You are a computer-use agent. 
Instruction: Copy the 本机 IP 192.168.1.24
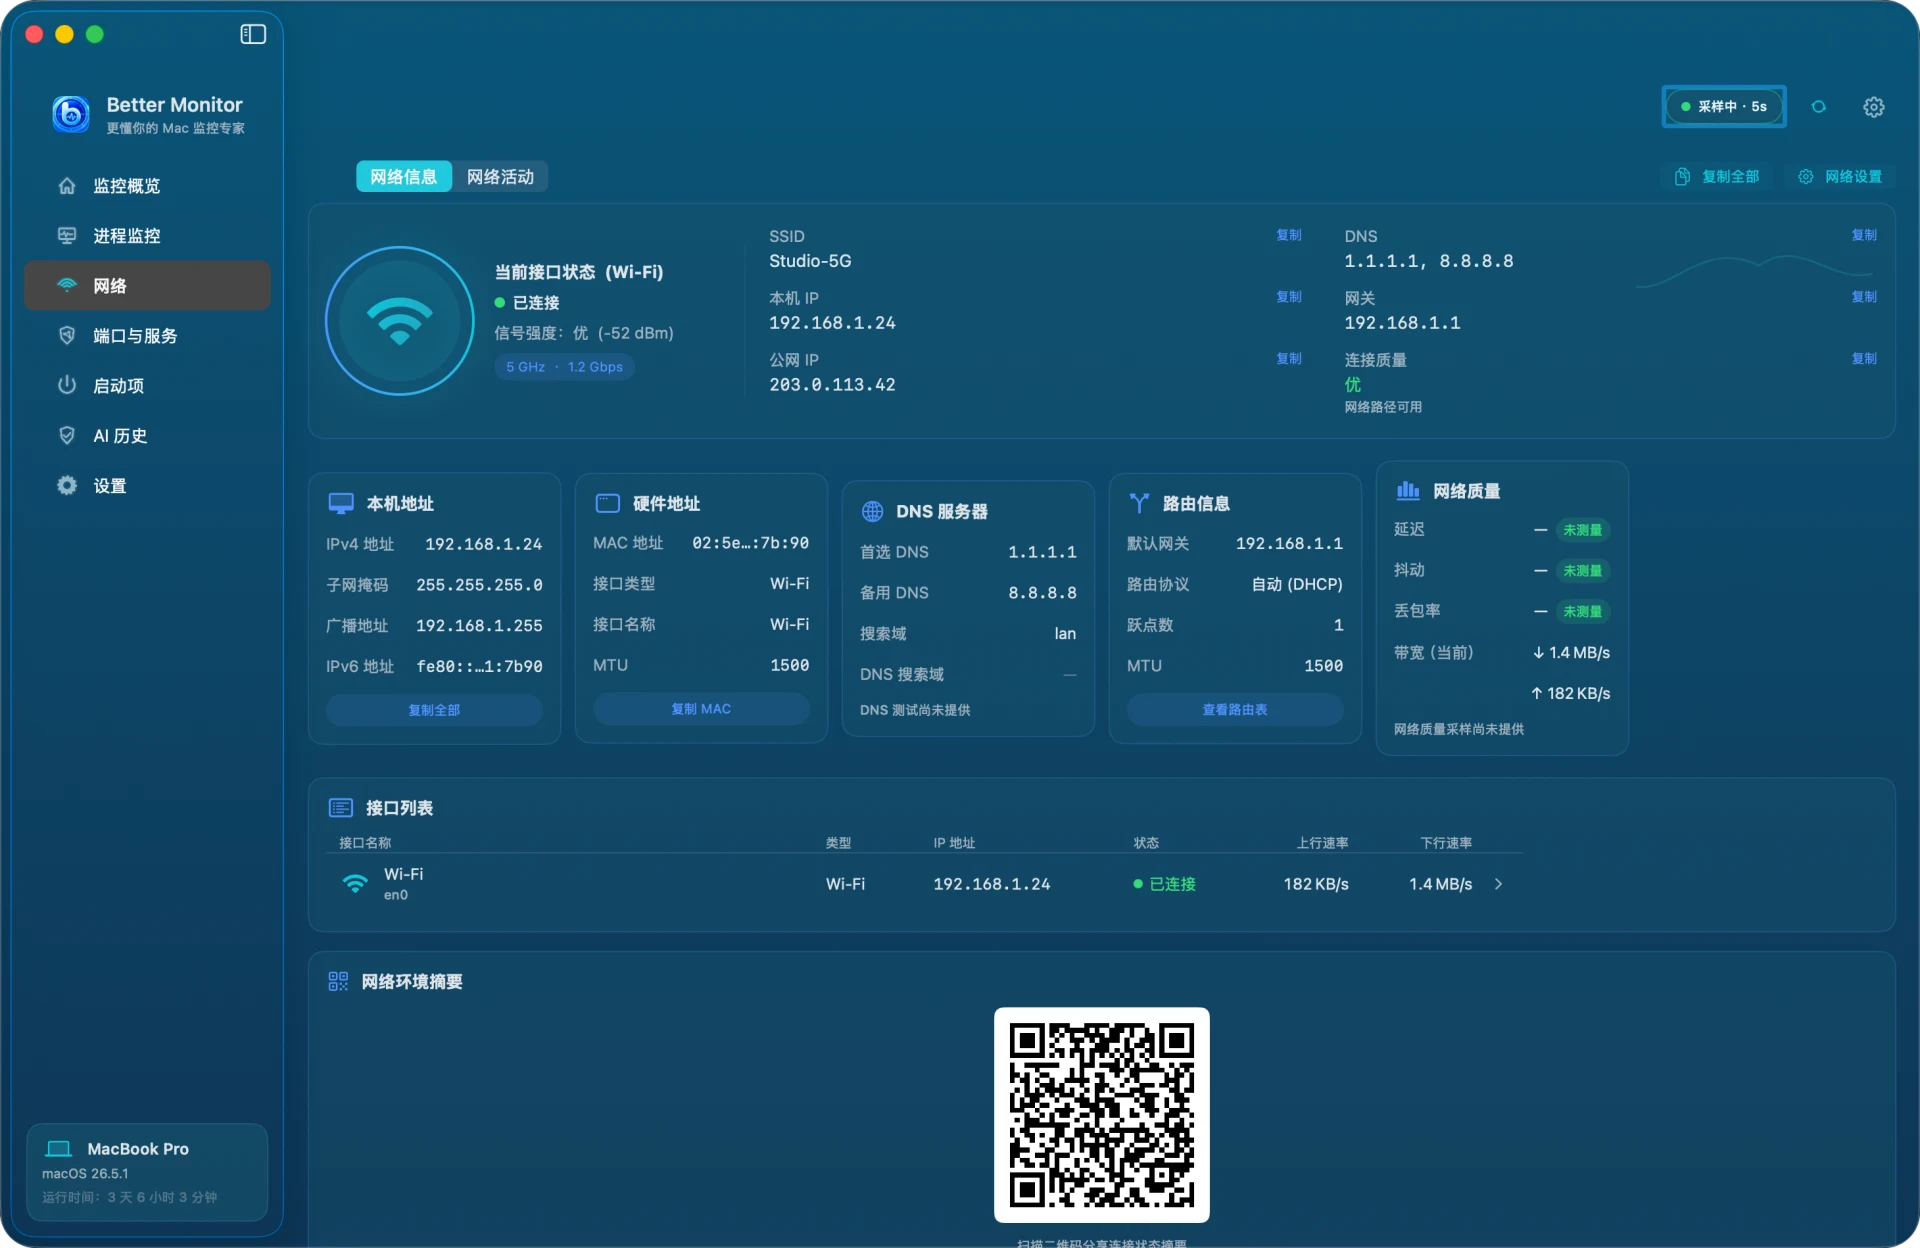(x=1288, y=297)
